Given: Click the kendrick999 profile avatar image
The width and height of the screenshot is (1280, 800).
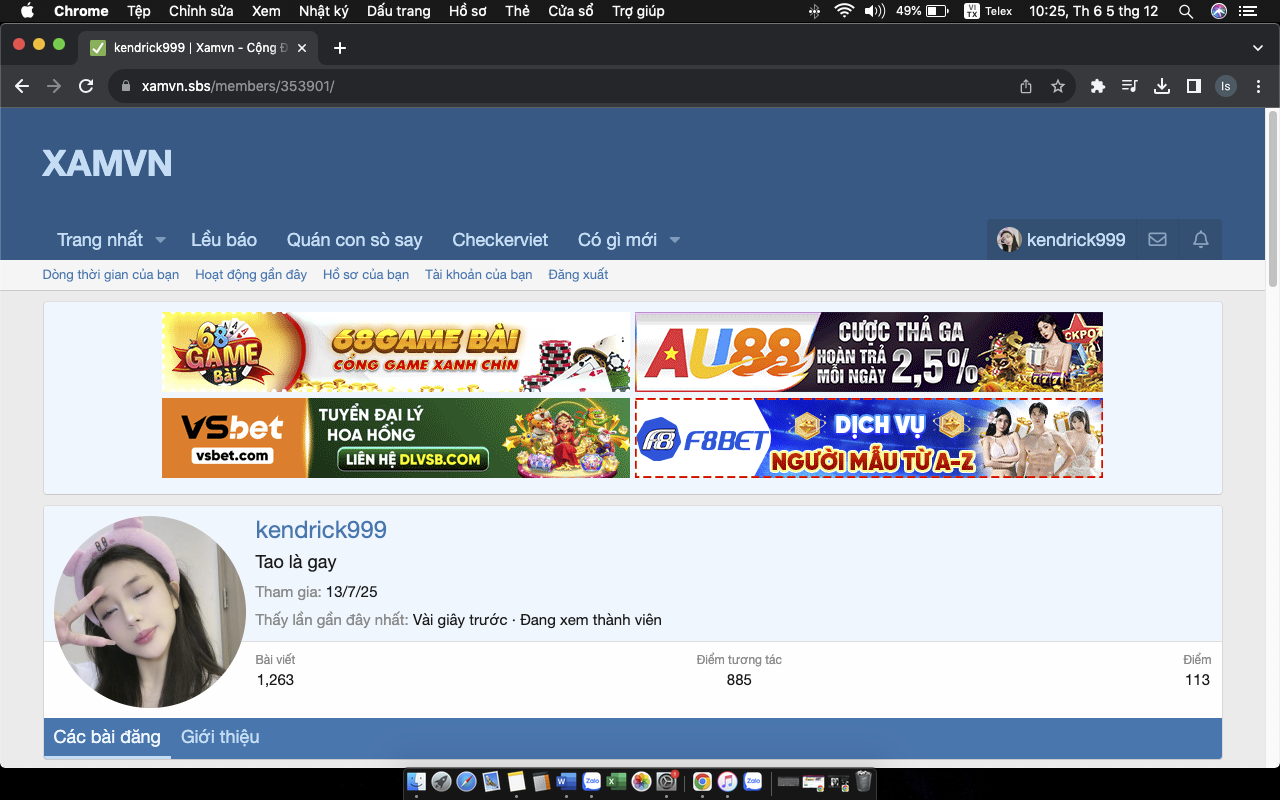Looking at the screenshot, I should [x=150, y=612].
